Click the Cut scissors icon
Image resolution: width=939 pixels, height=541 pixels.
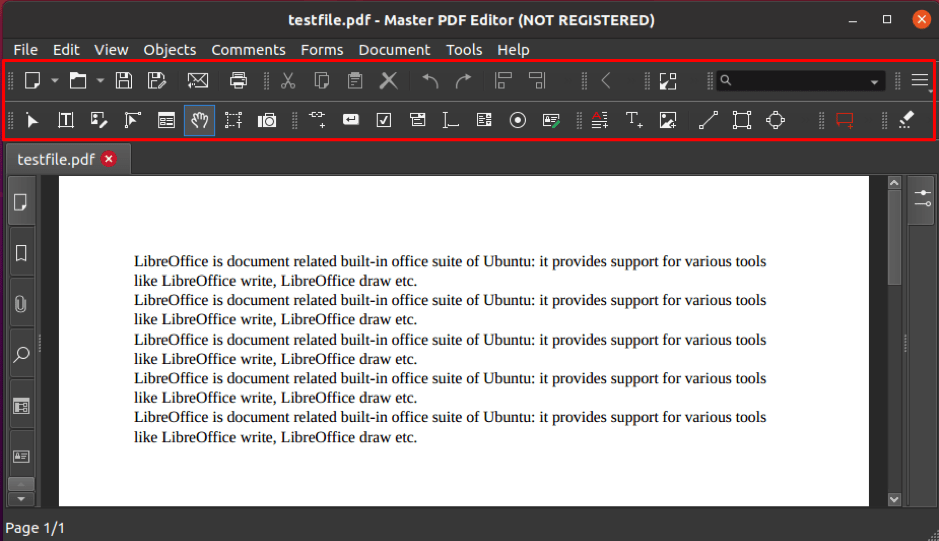click(288, 80)
